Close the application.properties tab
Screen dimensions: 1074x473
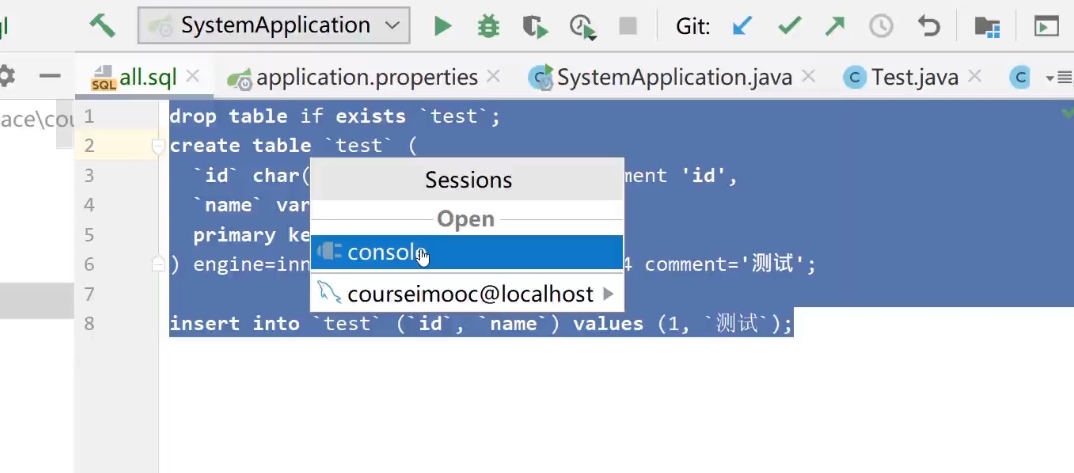pyautogui.click(x=493, y=76)
